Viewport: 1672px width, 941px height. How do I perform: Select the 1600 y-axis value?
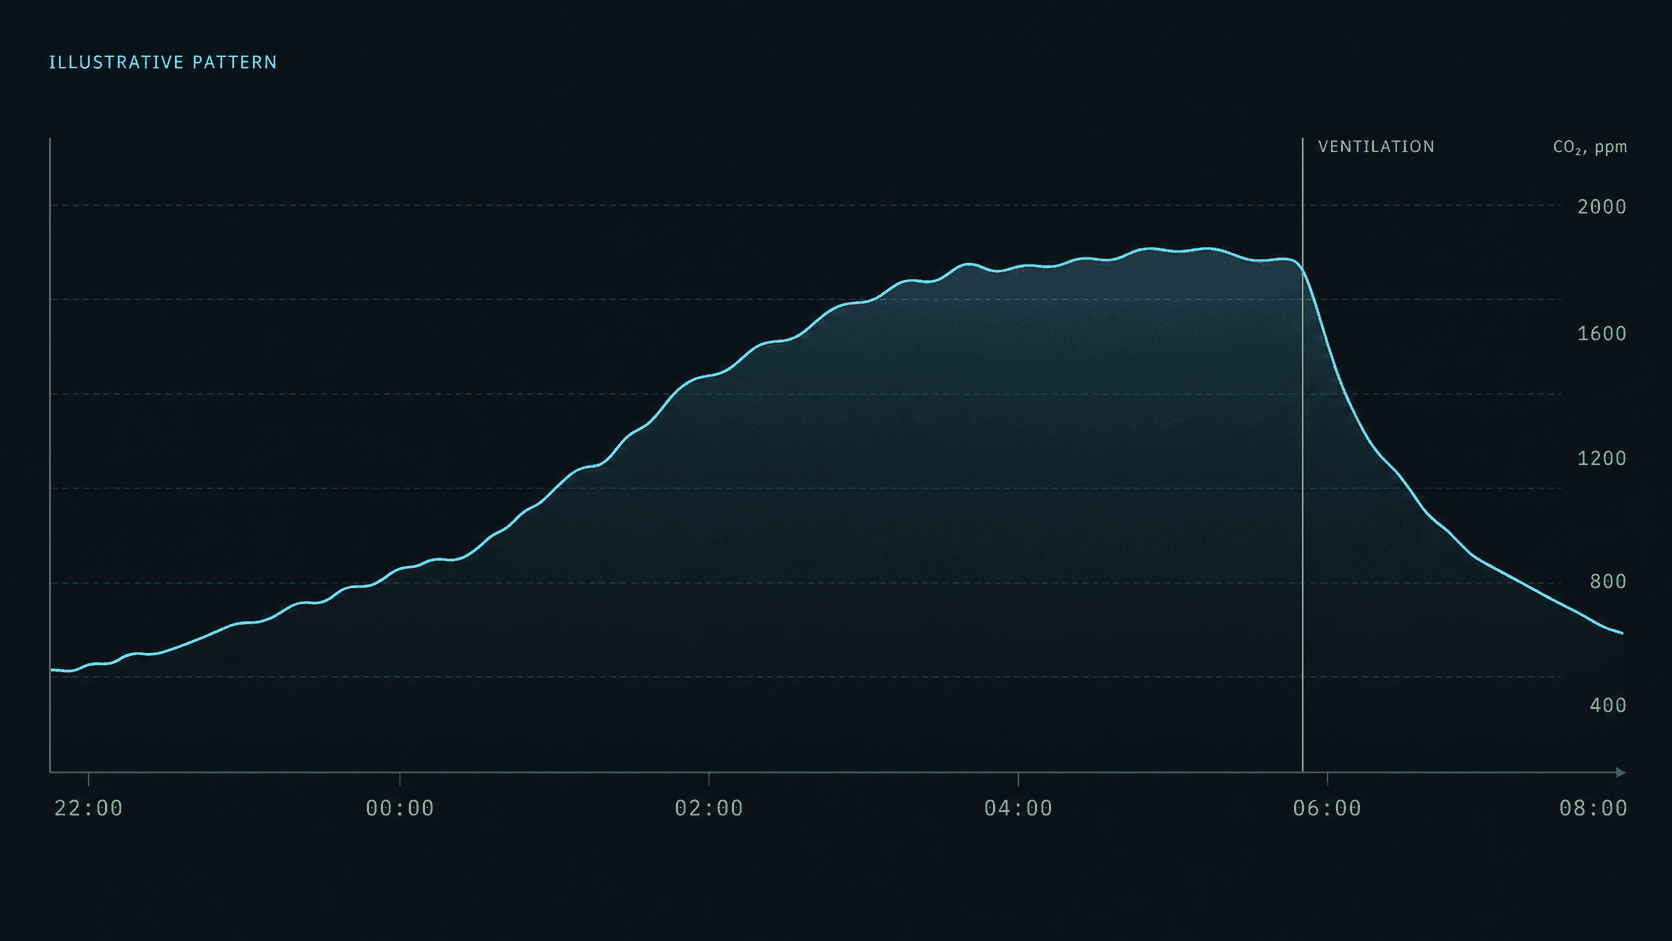1602,334
